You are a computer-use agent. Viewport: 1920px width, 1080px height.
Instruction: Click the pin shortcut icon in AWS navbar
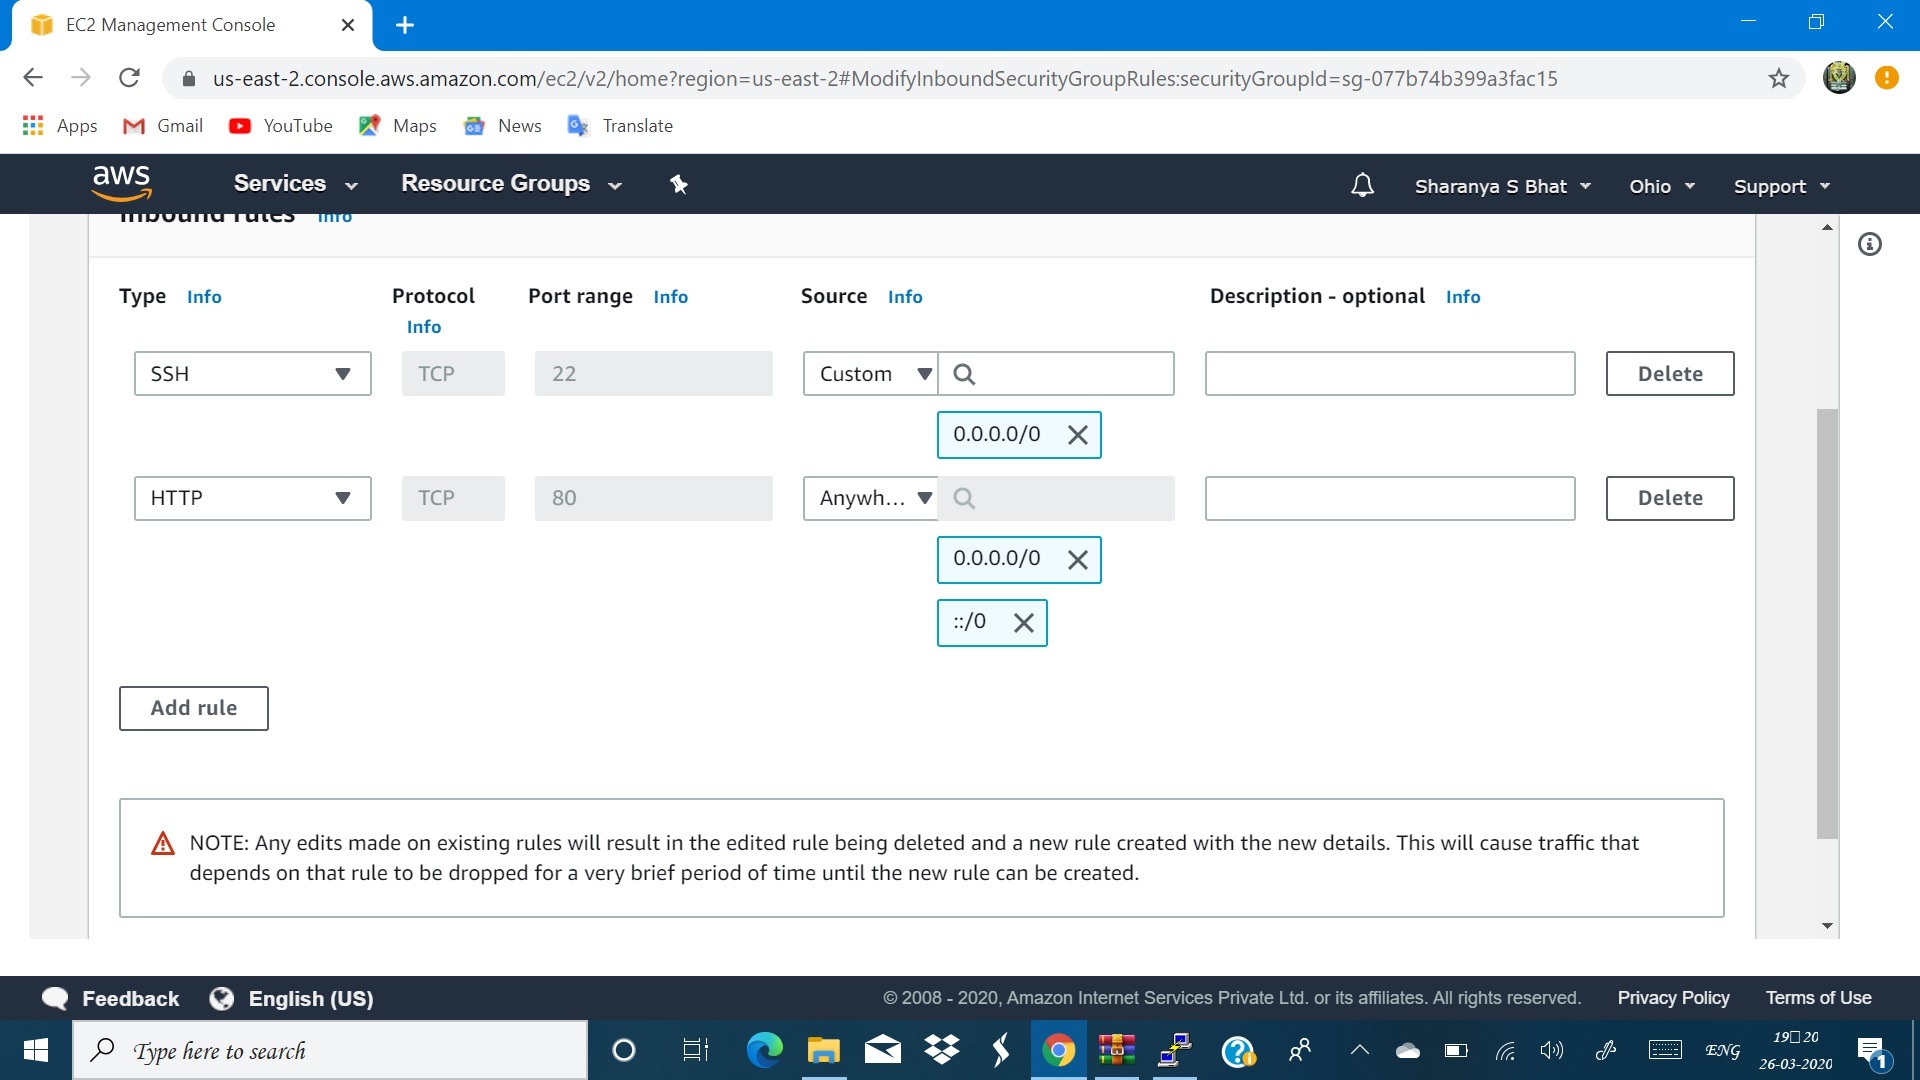point(679,184)
